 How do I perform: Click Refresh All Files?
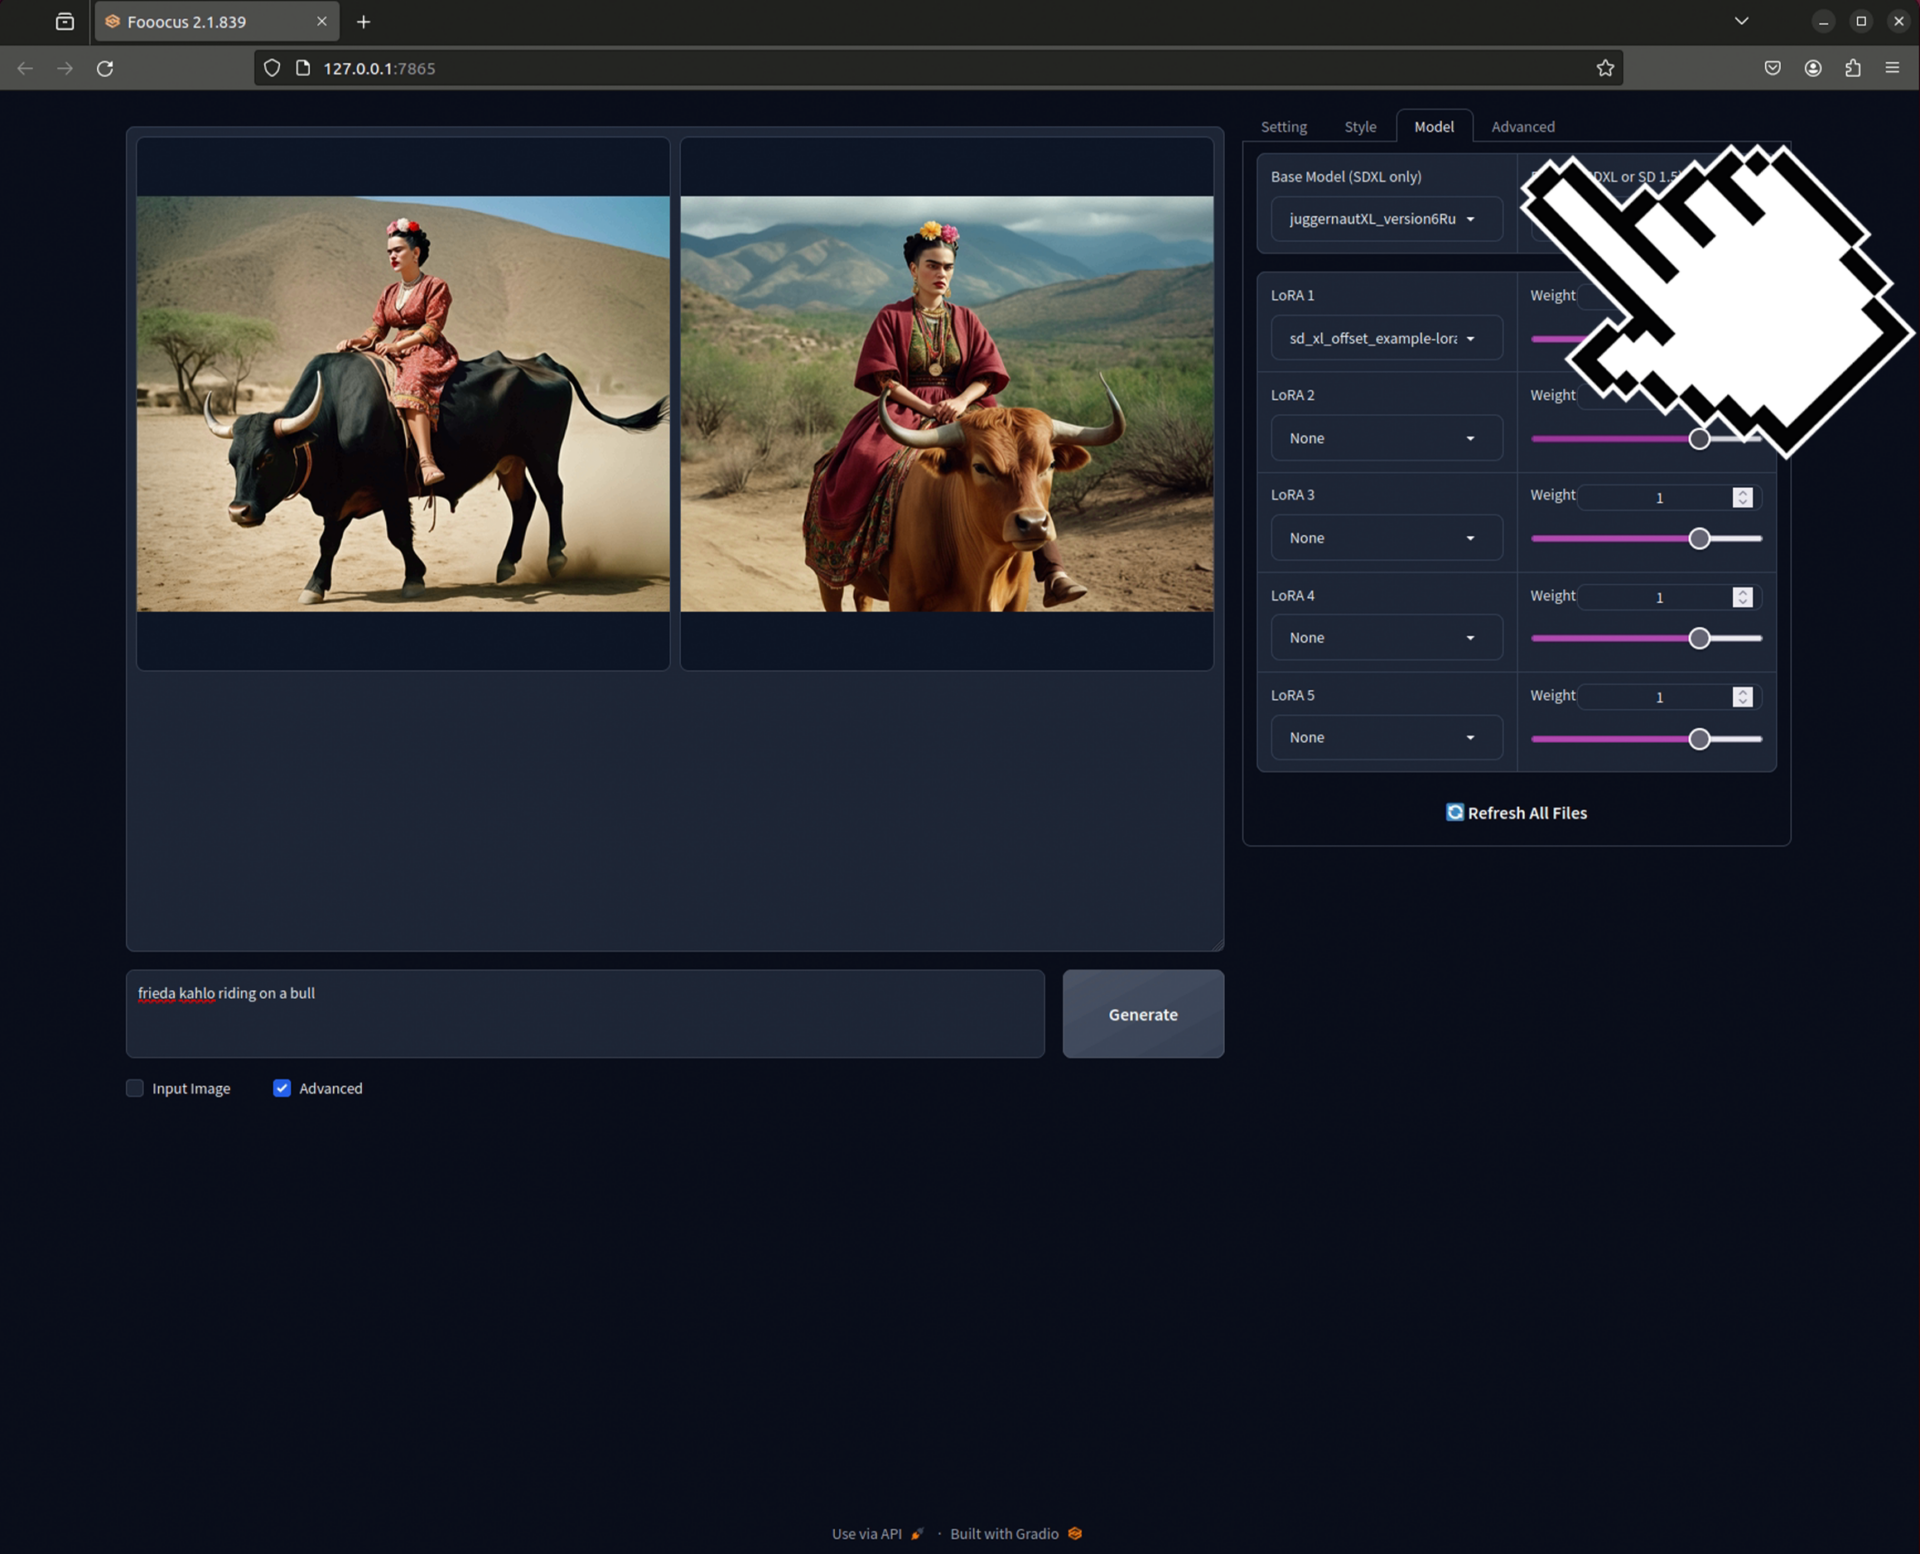click(x=1517, y=813)
